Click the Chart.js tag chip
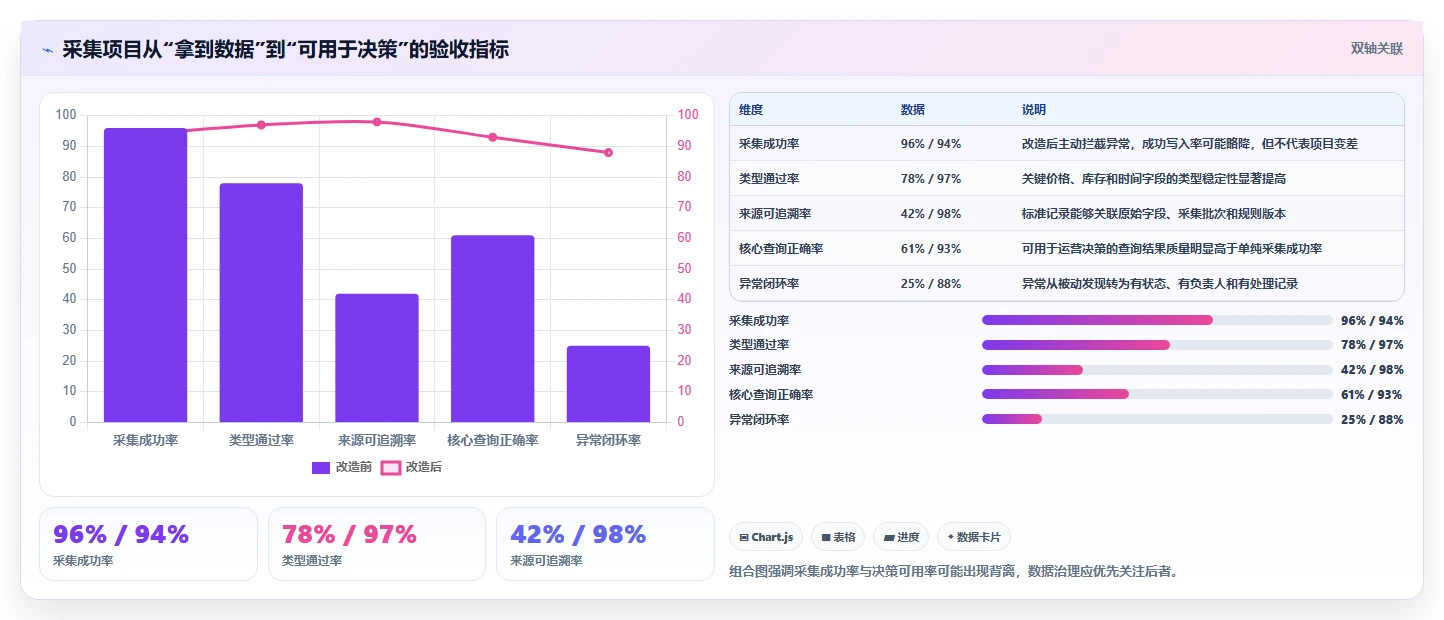Viewport: 1444px width, 620px height. [766, 537]
